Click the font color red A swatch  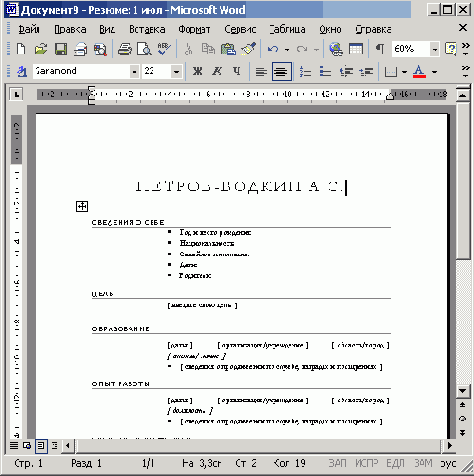419,71
